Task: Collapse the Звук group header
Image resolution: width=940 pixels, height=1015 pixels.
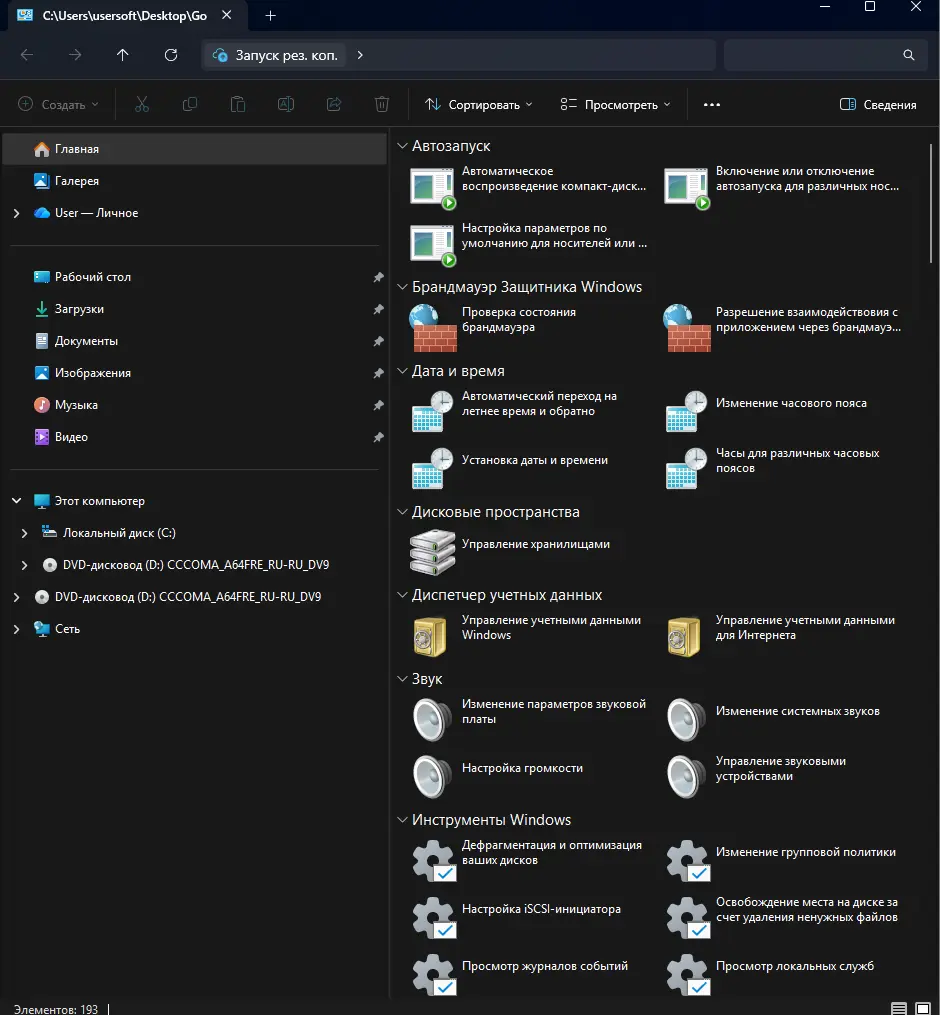Action: (x=403, y=679)
